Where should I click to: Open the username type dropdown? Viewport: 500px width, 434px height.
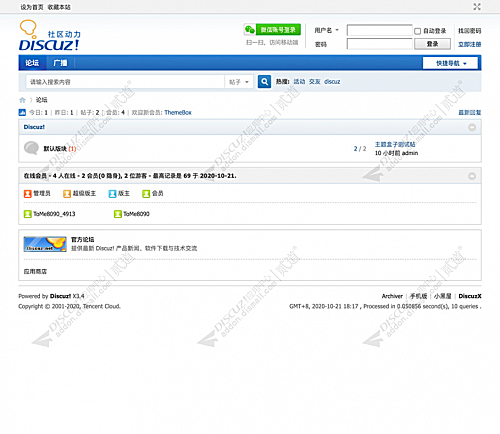point(327,30)
